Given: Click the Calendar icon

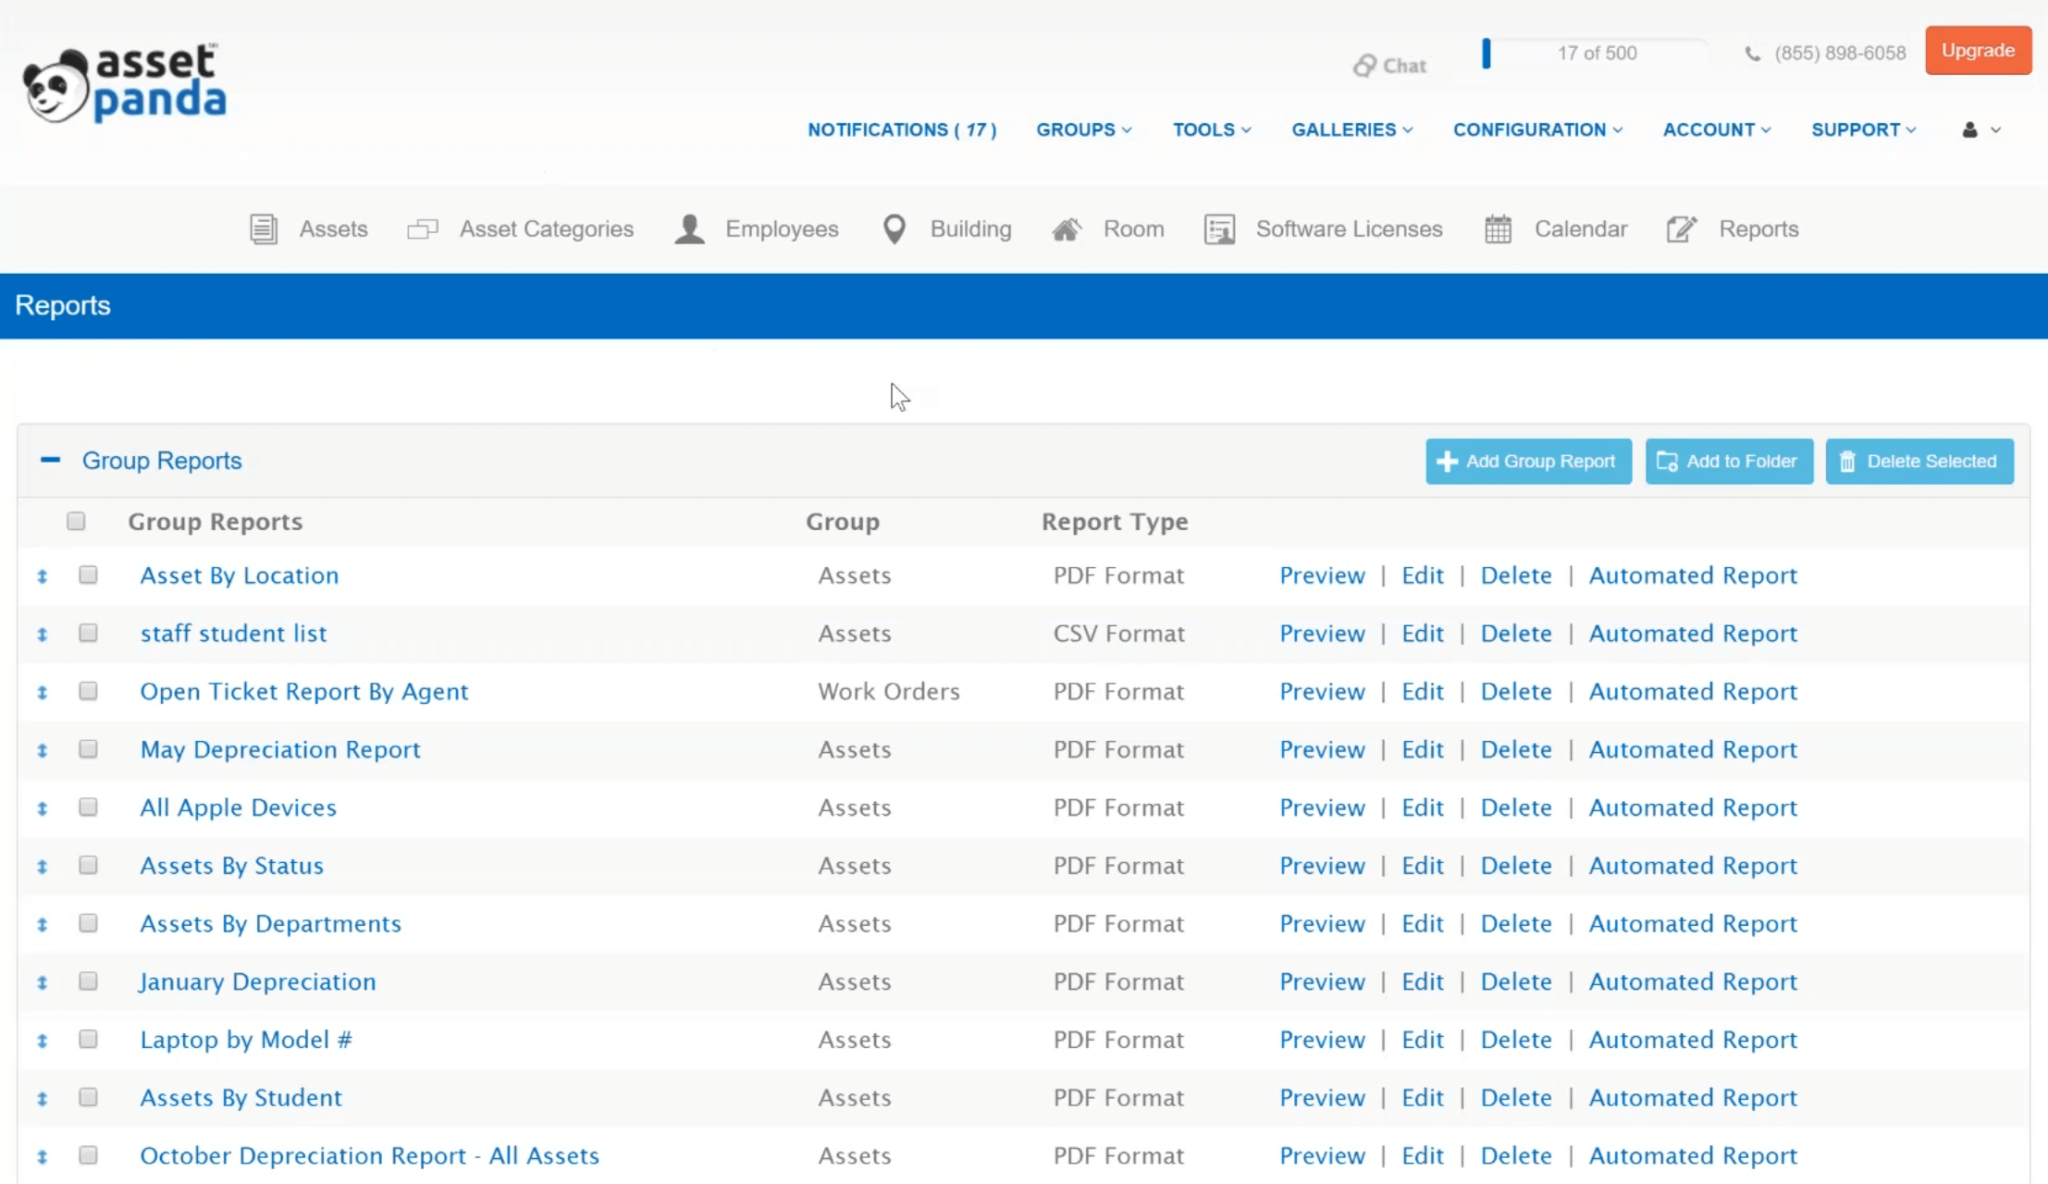Looking at the screenshot, I should pyautogui.click(x=1497, y=228).
